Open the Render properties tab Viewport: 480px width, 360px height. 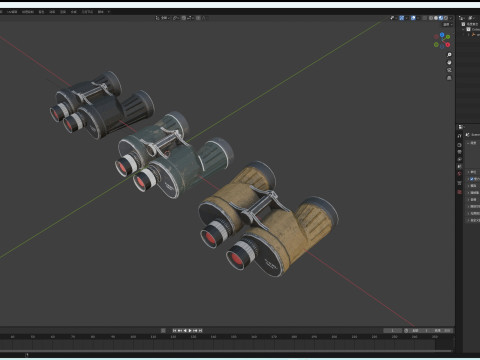pyautogui.click(x=460, y=145)
